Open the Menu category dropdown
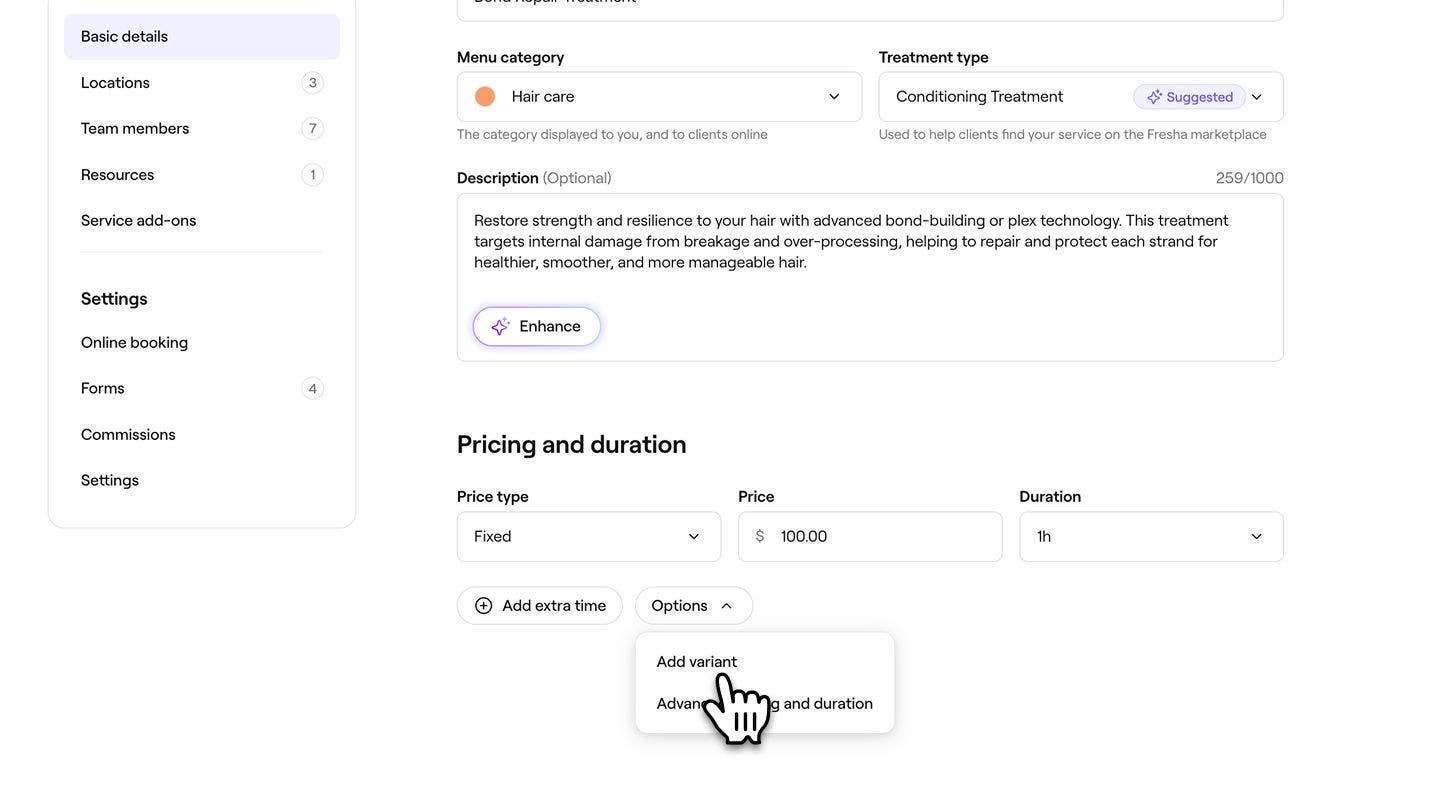This screenshot has height=800, width=1440. (659, 97)
